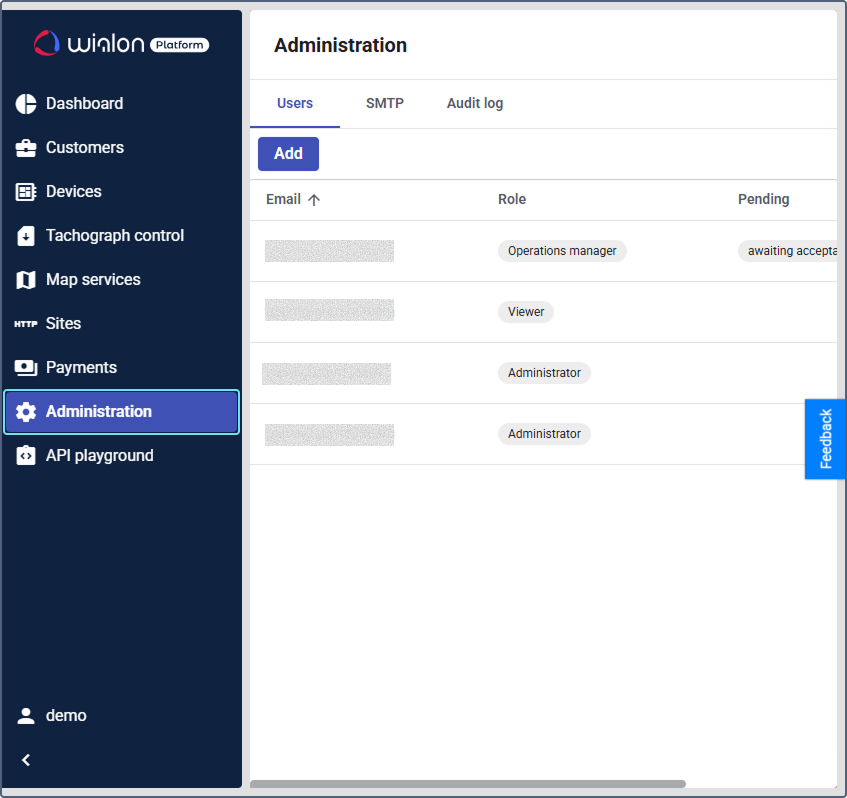Collapse the sidebar with the arrow chevron
847x798 pixels.
(25, 759)
